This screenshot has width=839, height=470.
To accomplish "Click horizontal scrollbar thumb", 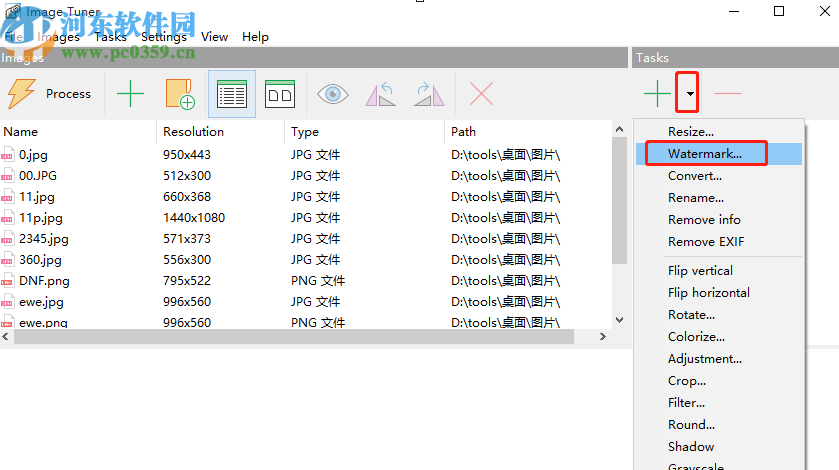I will click(294, 337).
